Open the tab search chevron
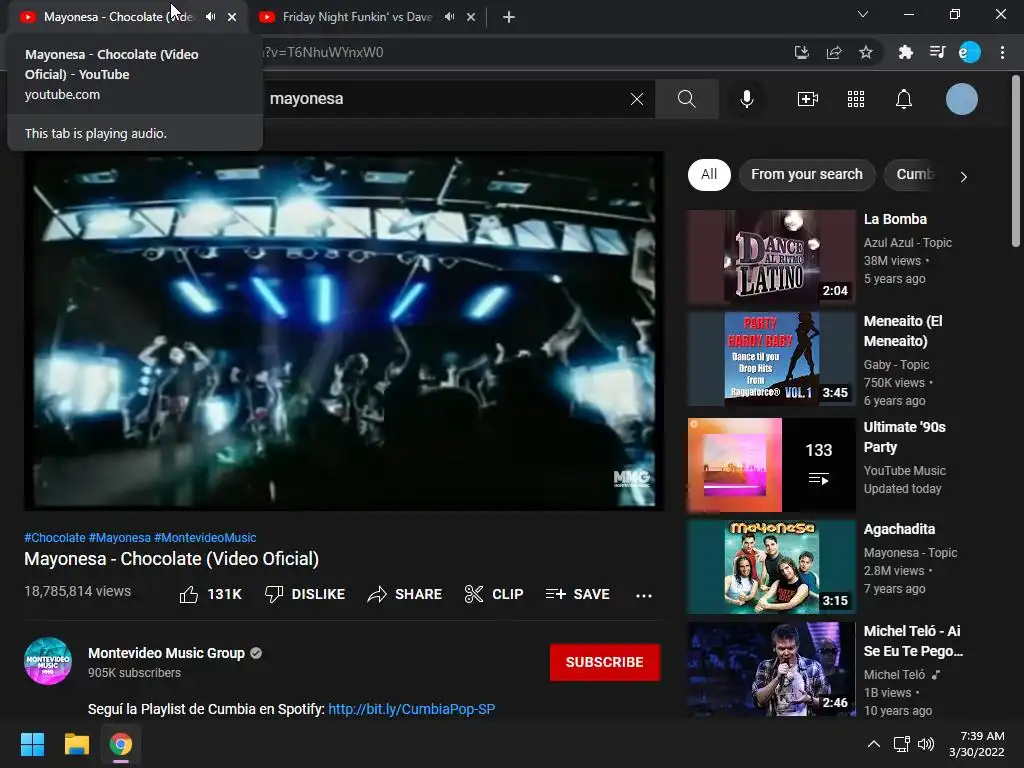Image resolution: width=1024 pixels, height=768 pixels. coord(863,14)
